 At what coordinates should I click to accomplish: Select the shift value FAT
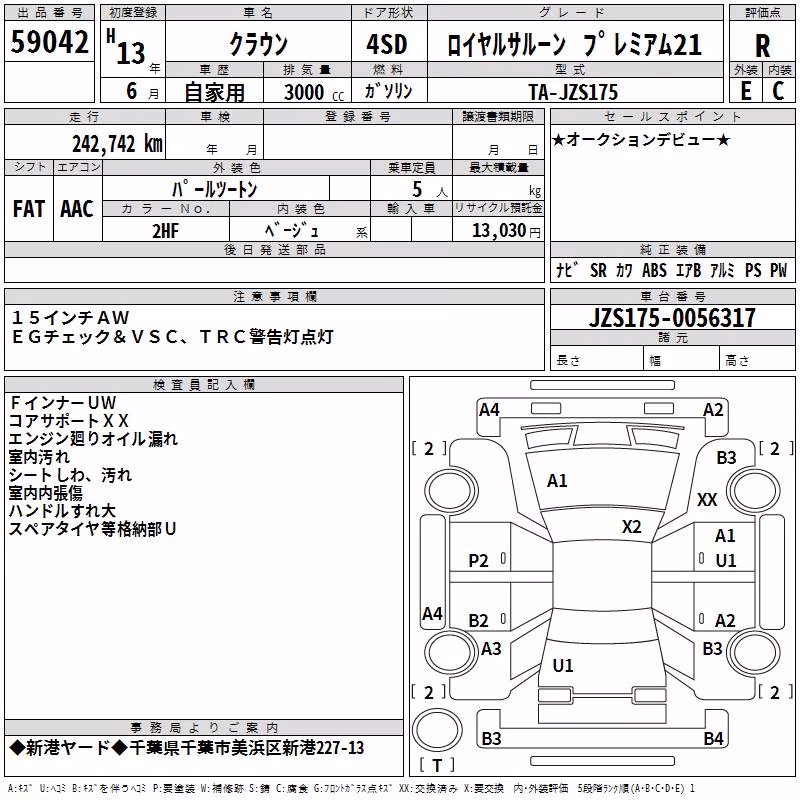point(29,209)
